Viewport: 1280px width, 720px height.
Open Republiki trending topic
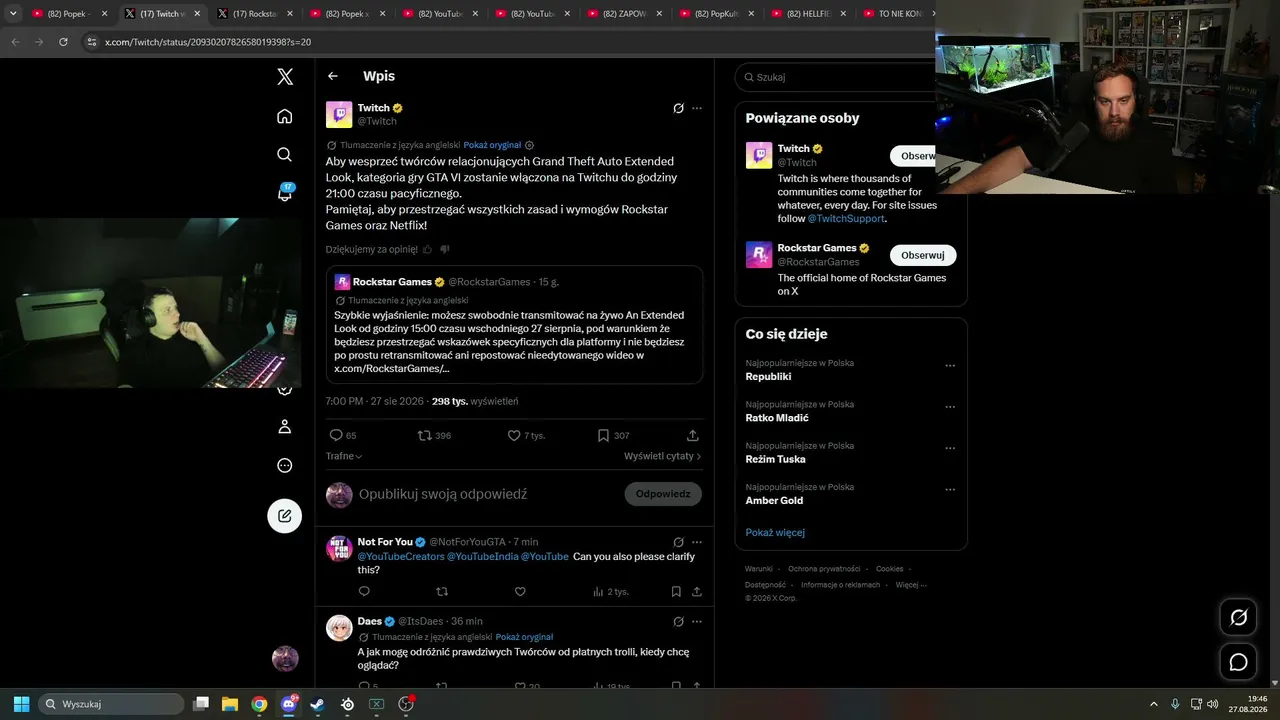click(x=769, y=377)
